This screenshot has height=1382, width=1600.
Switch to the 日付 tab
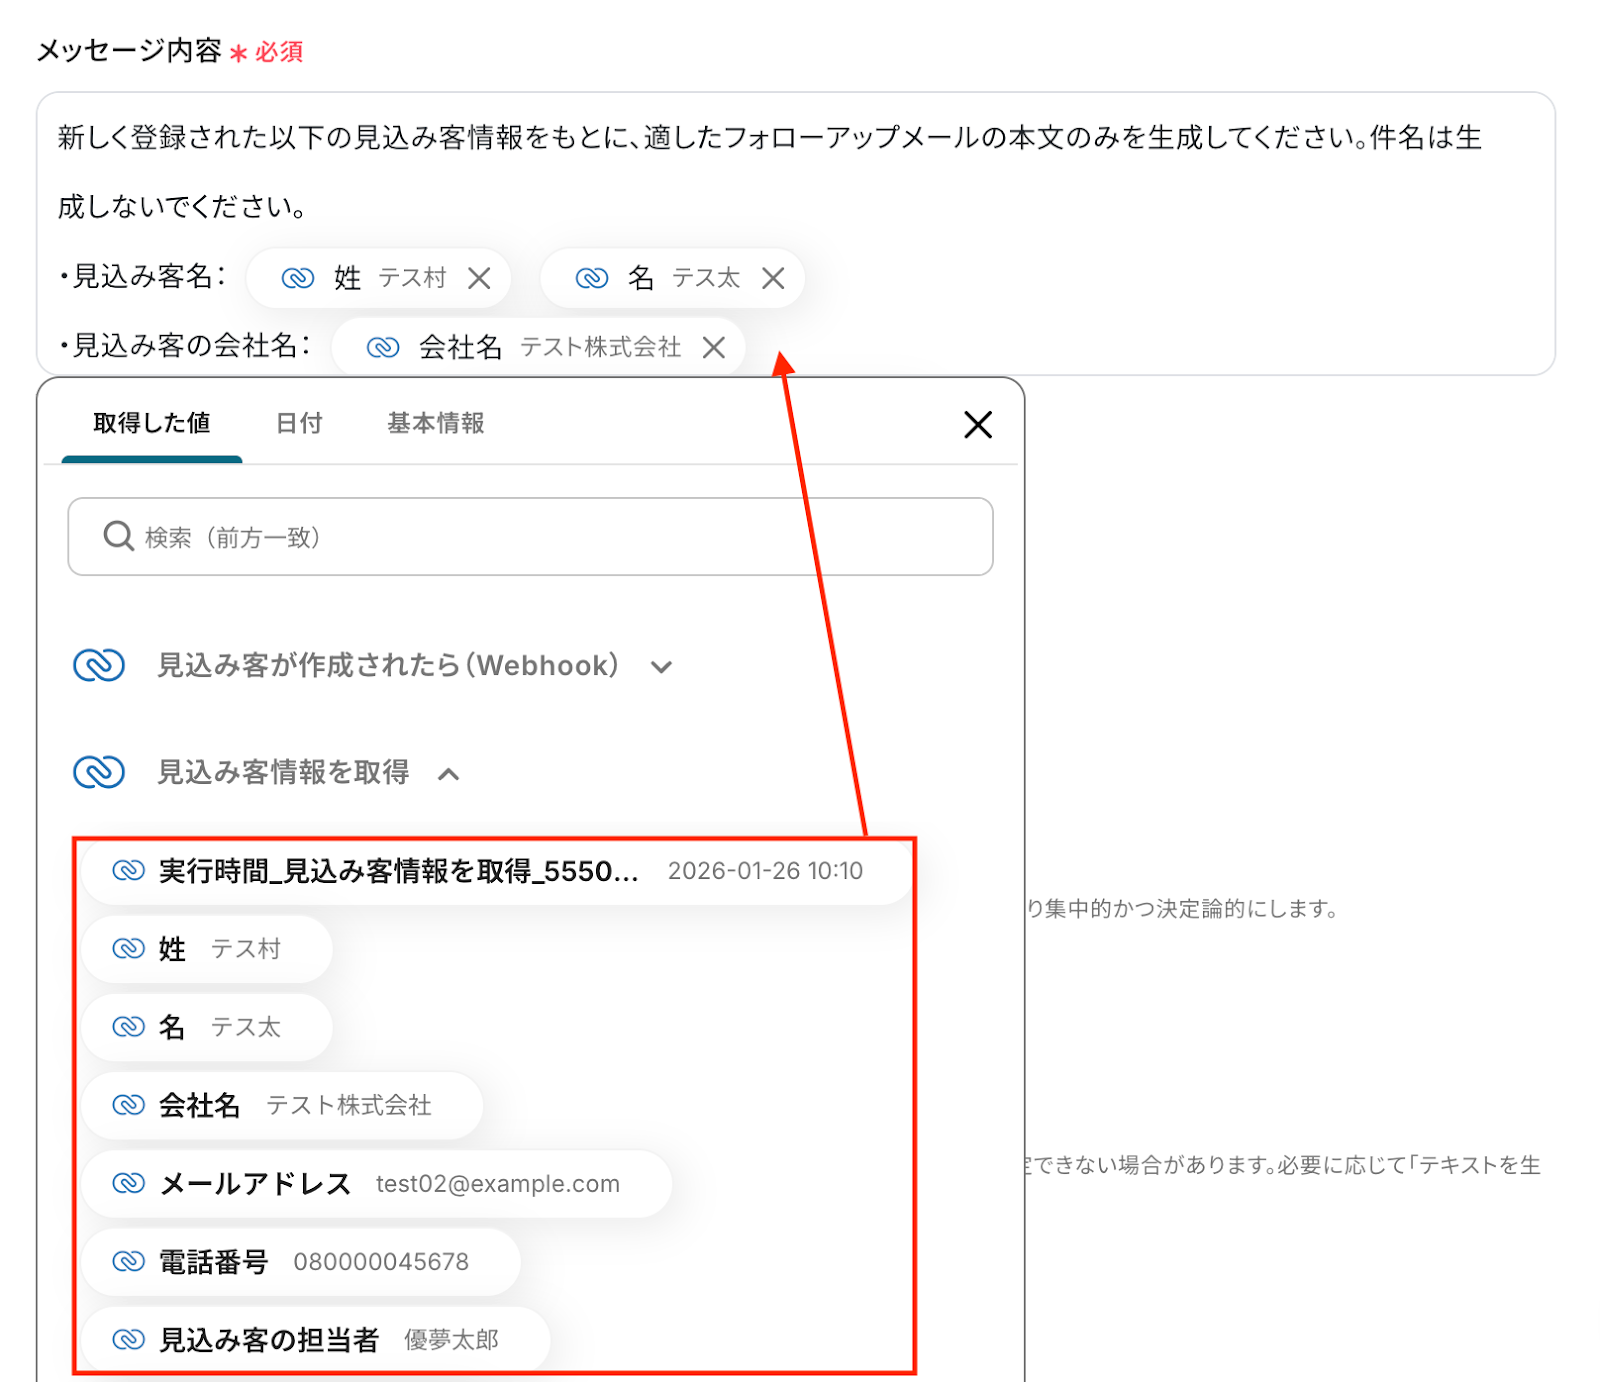[299, 424]
